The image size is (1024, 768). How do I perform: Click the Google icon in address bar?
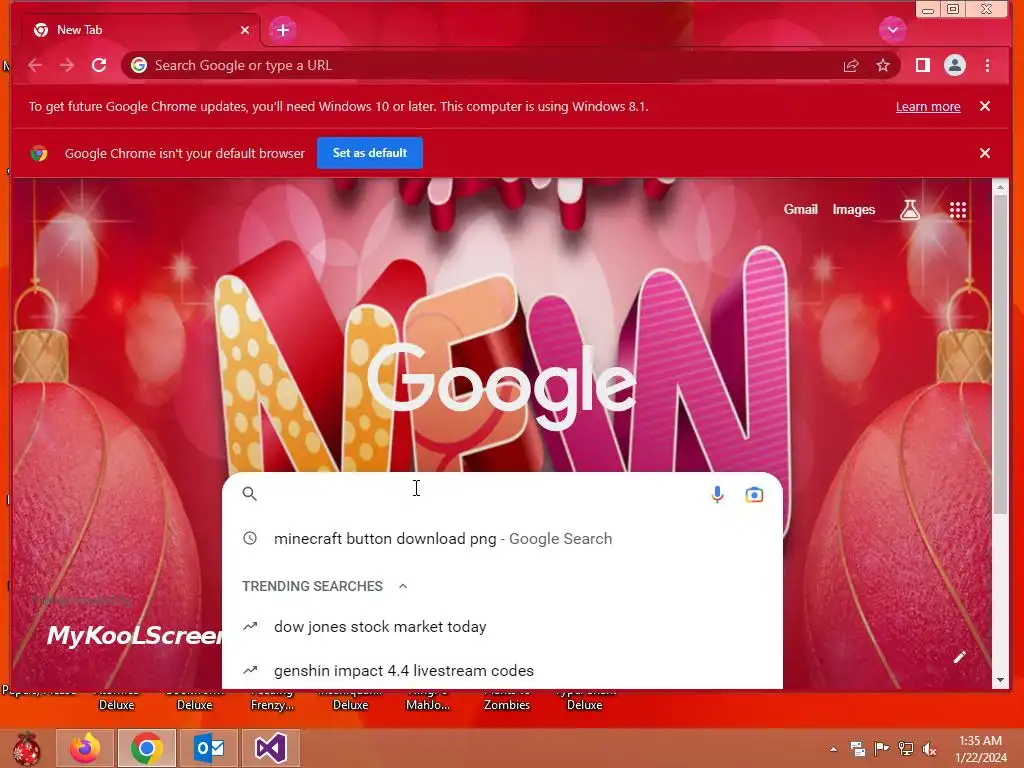(138, 65)
